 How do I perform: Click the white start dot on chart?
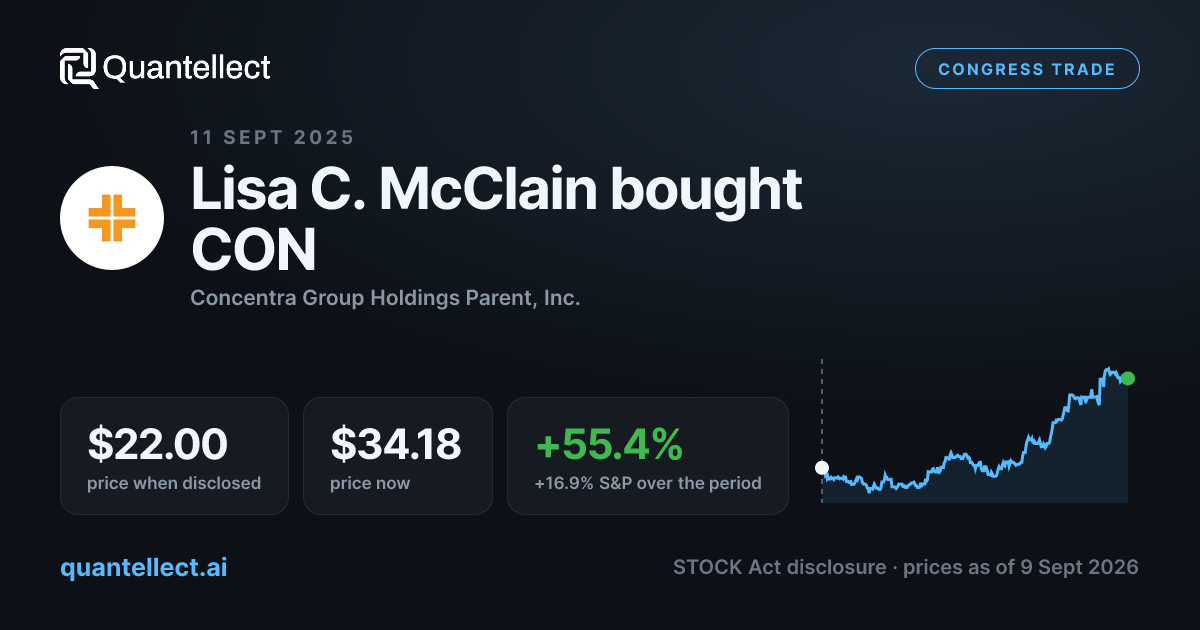[822, 467]
